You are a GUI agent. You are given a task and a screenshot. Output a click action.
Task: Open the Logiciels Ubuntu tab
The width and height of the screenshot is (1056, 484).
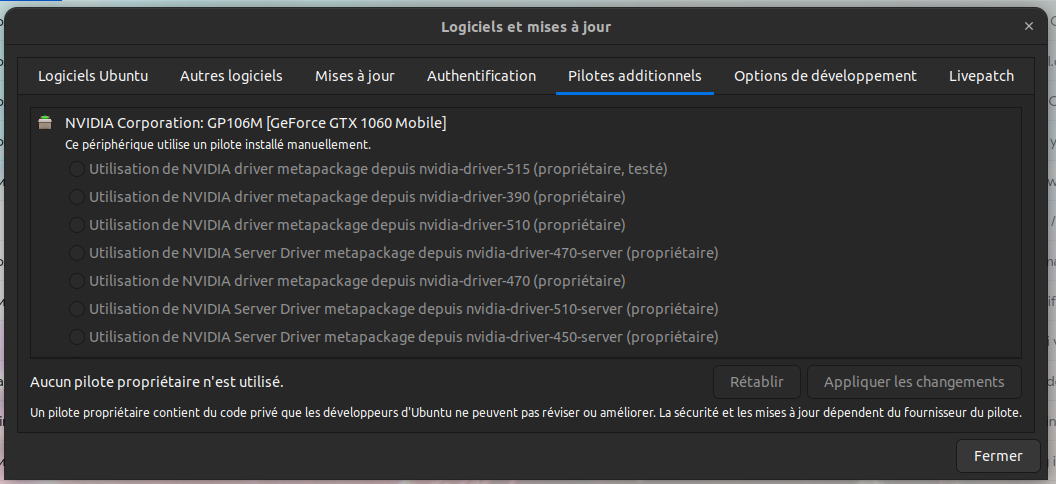pos(93,76)
